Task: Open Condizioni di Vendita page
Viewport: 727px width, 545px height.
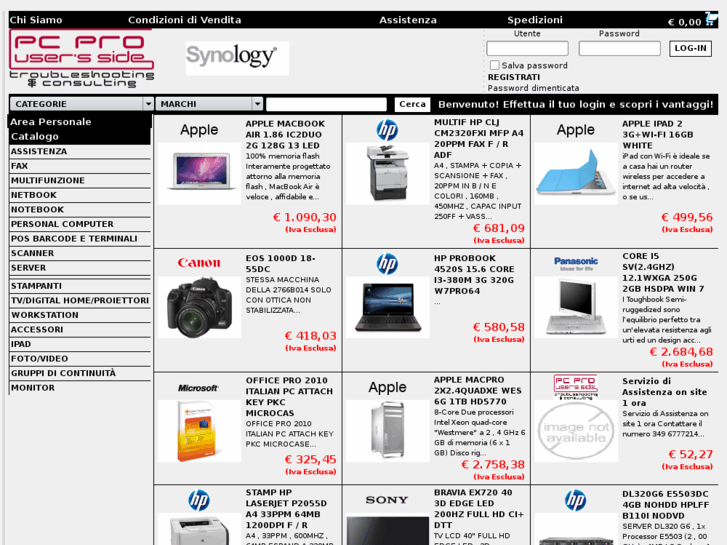Action: point(185,20)
